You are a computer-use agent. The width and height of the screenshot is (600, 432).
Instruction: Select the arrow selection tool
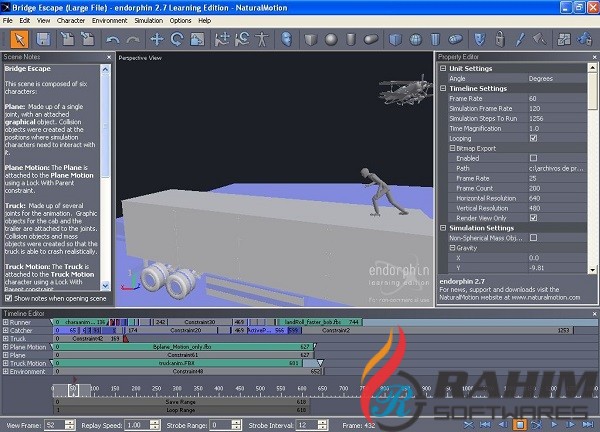pyautogui.click(x=19, y=39)
